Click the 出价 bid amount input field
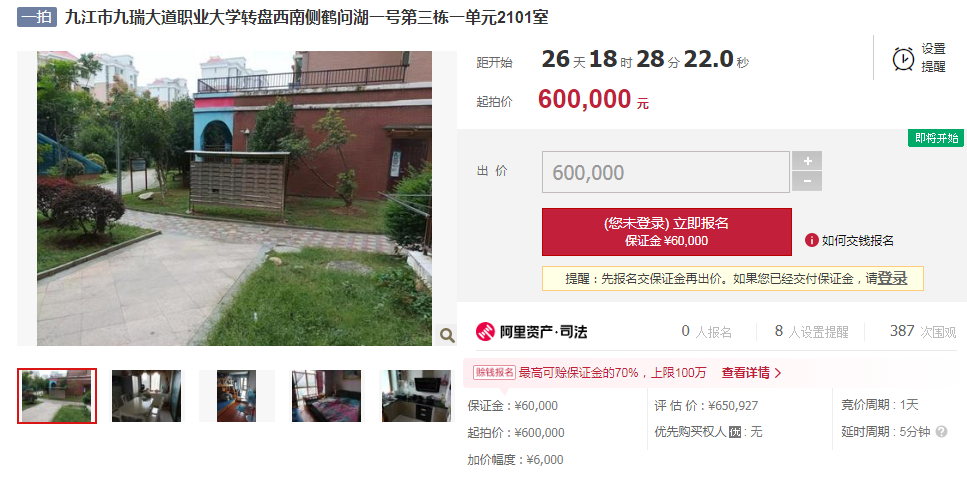This screenshot has width=967, height=488. (666, 172)
